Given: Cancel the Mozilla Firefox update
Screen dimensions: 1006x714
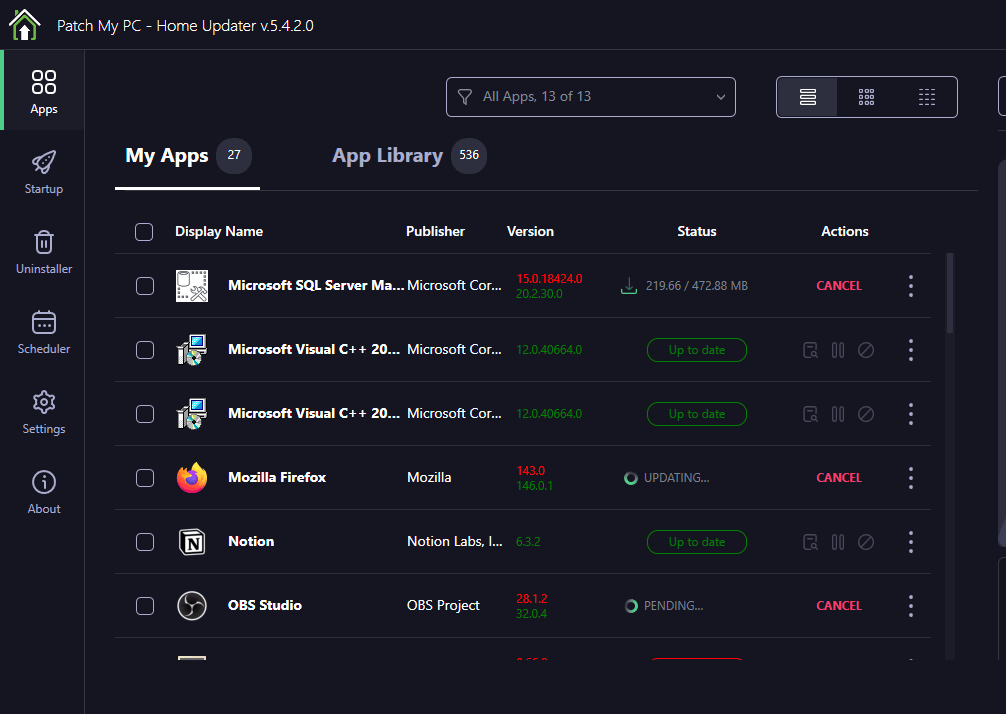Looking at the screenshot, I should (838, 478).
